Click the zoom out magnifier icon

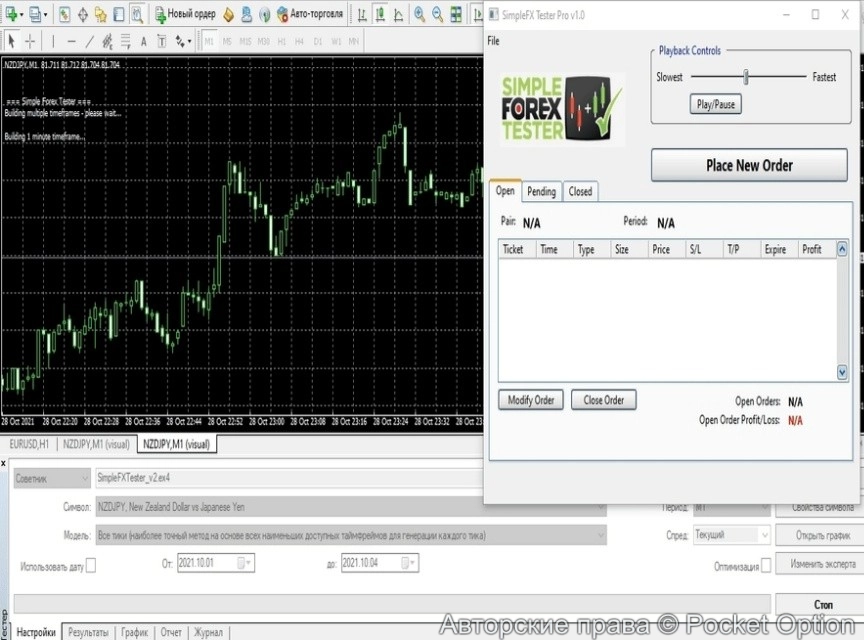click(x=438, y=14)
